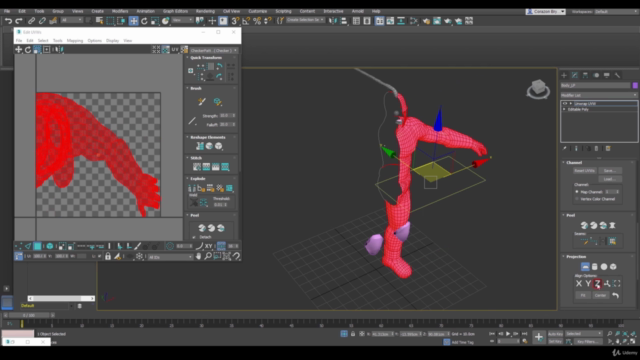Open the View reference coordinate dropdown

point(182,20)
